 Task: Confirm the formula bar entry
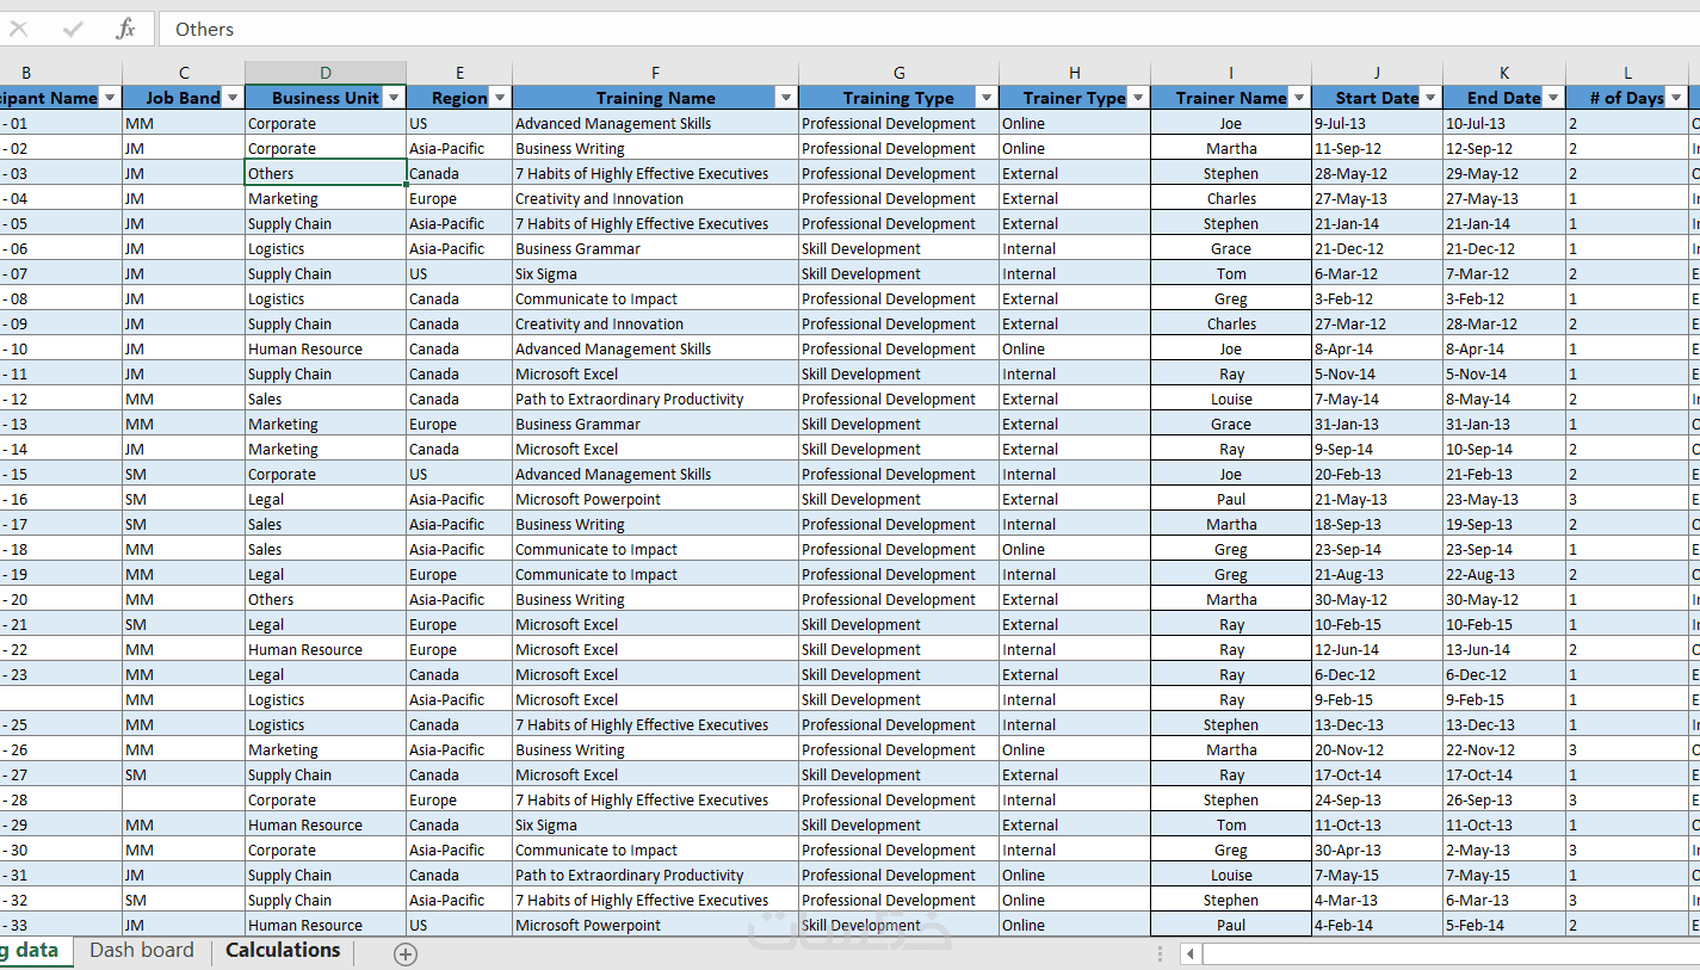(x=72, y=29)
